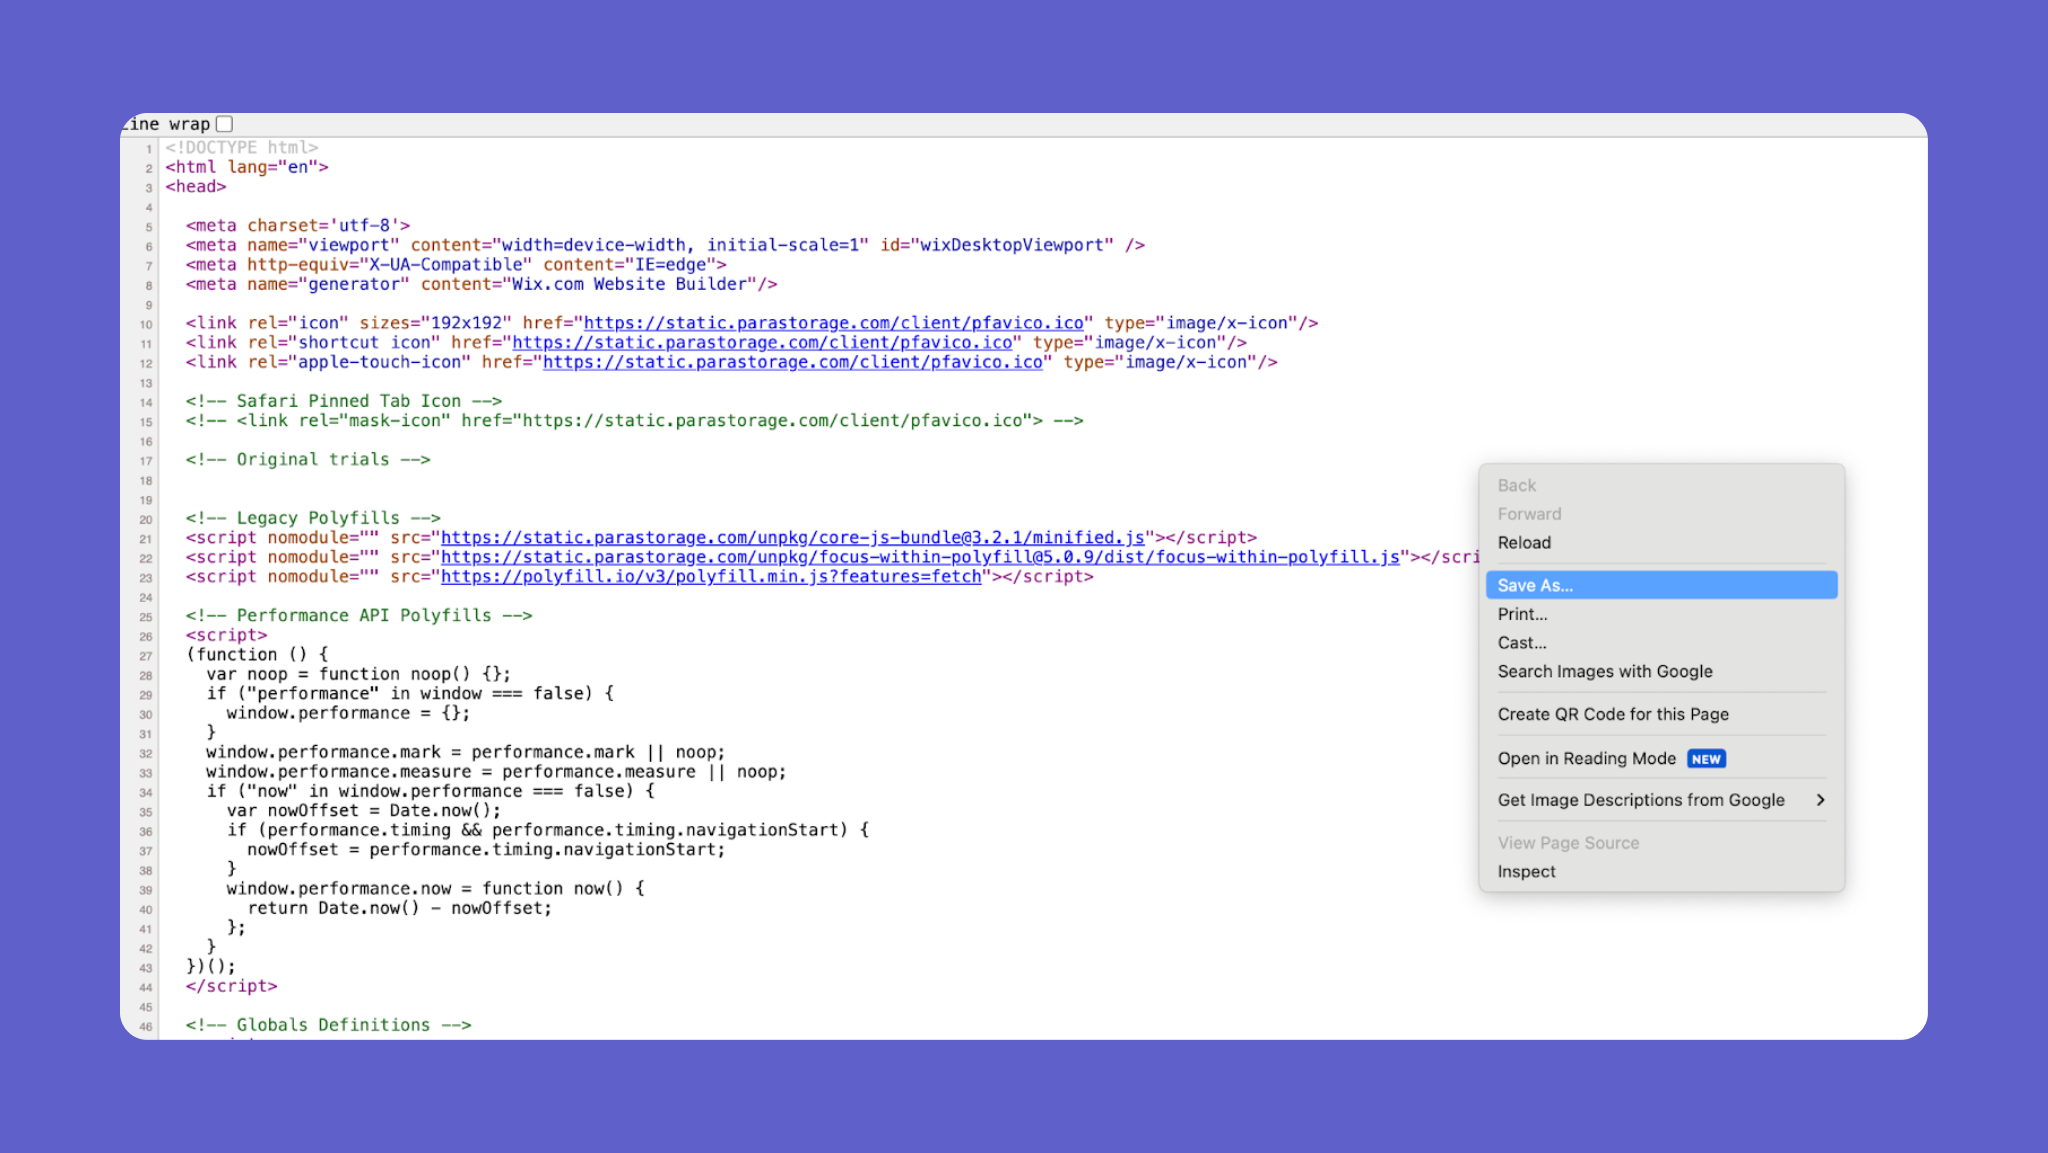Click the mask-icon commented link line

635,421
